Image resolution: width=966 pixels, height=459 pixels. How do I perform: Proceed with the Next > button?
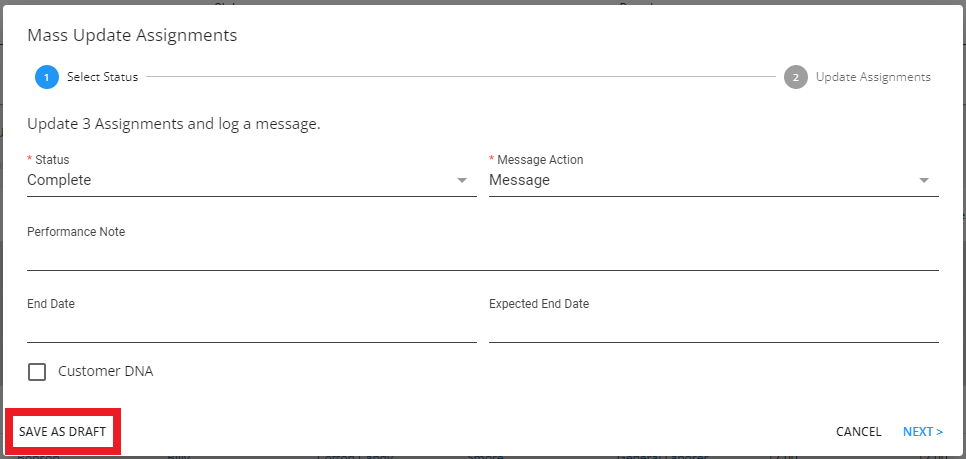point(922,432)
